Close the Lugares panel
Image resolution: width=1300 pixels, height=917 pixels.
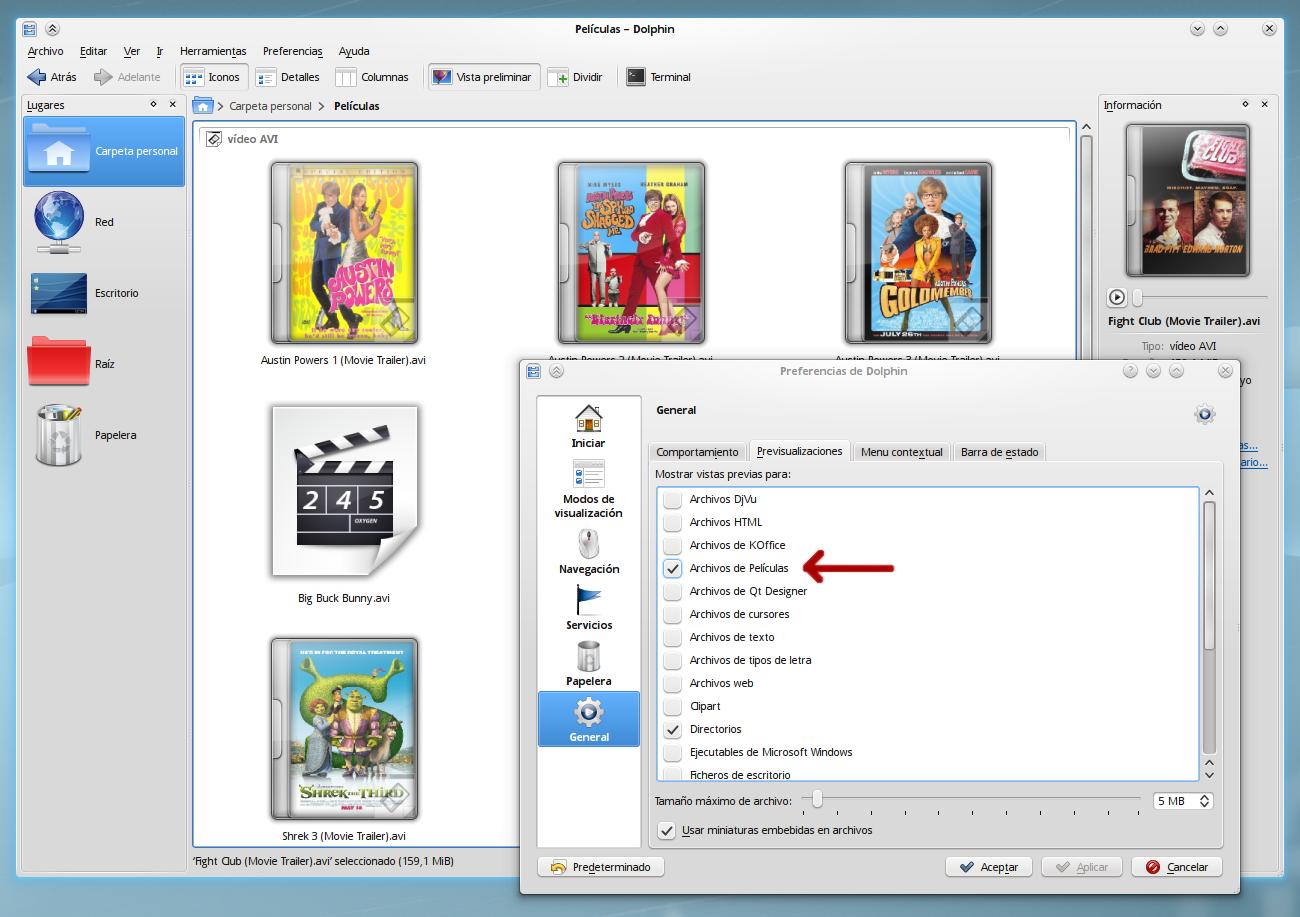point(172,104)
